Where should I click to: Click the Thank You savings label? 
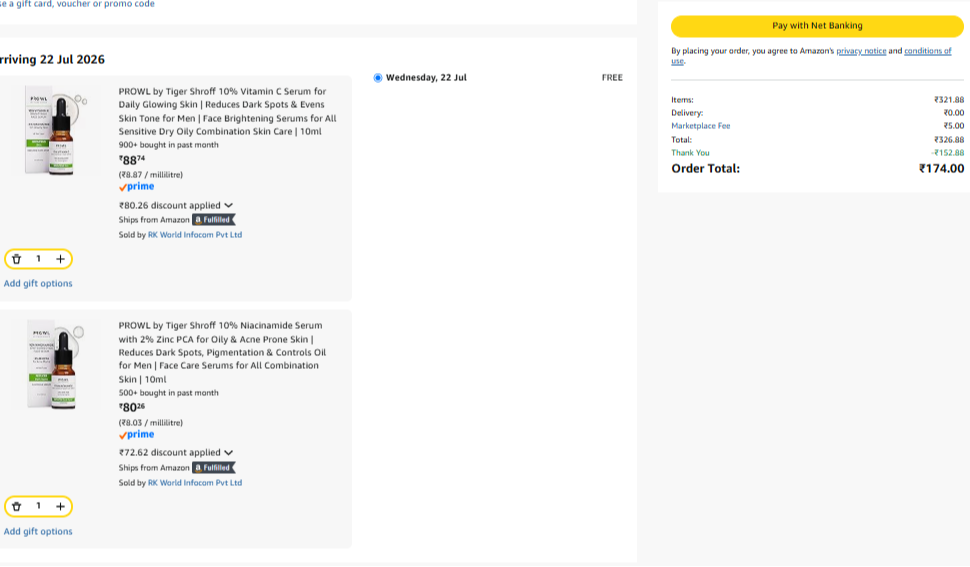pyautogui.click(x=690, y=153)
